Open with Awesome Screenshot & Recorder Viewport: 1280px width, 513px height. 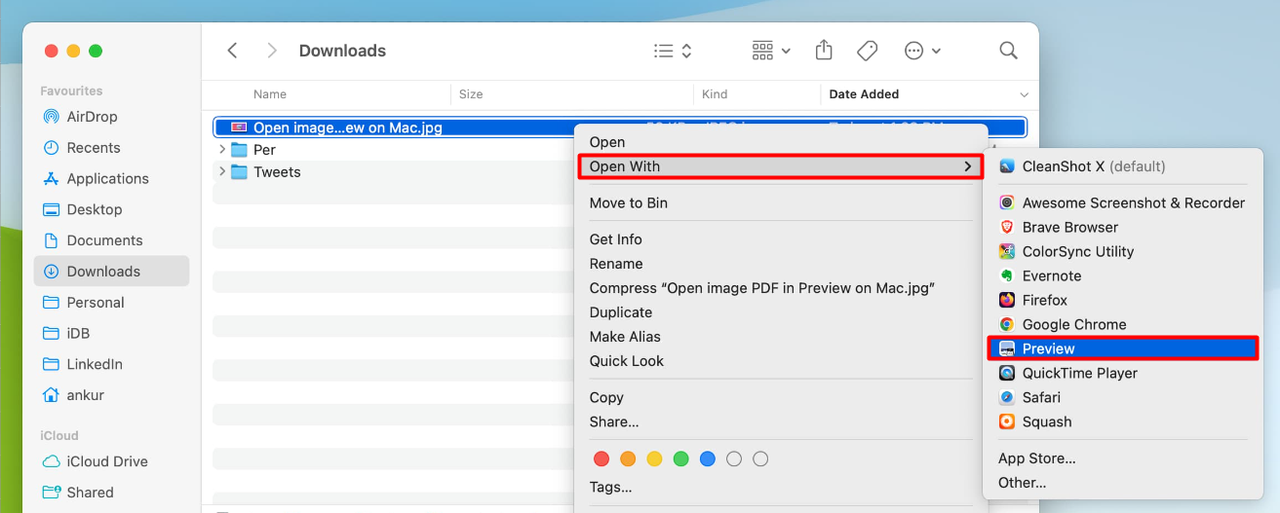pos(1123,202)
